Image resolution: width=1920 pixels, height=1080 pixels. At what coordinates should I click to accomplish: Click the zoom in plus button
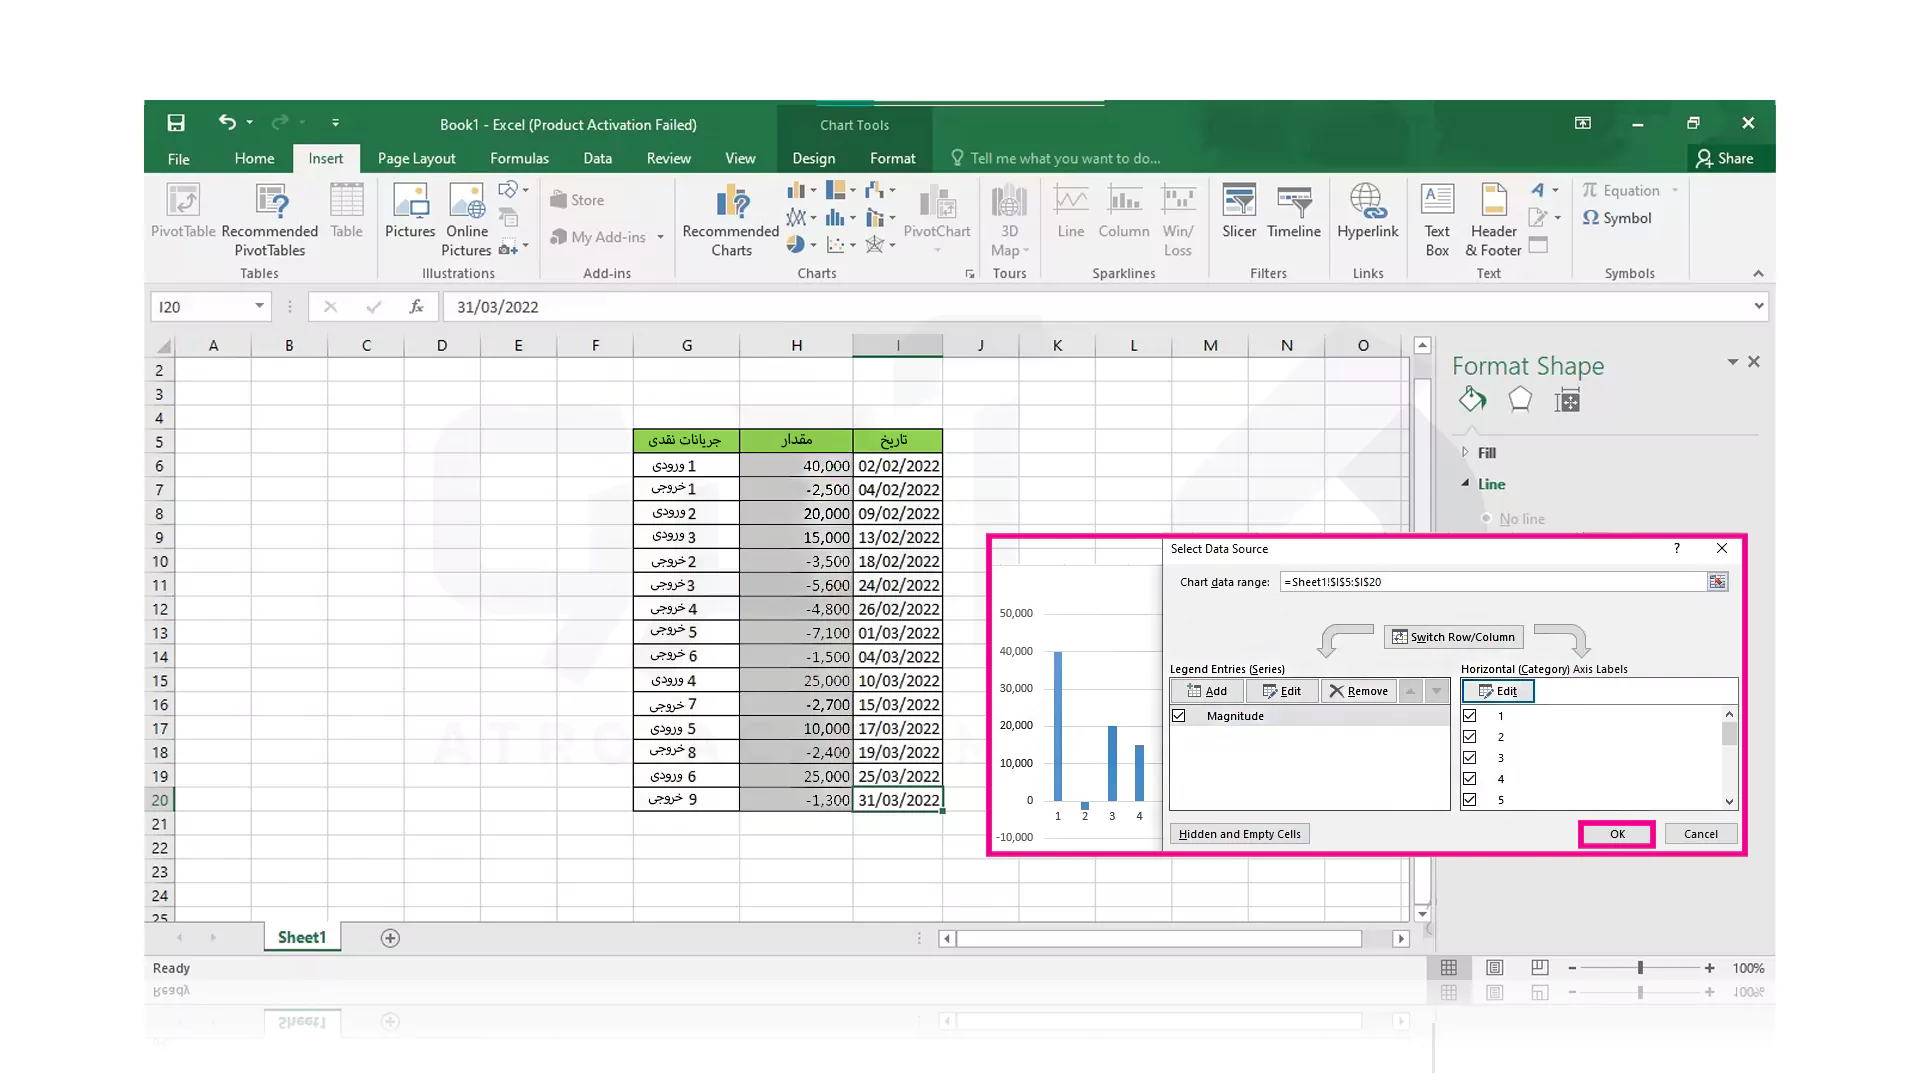pos(1710,967)
